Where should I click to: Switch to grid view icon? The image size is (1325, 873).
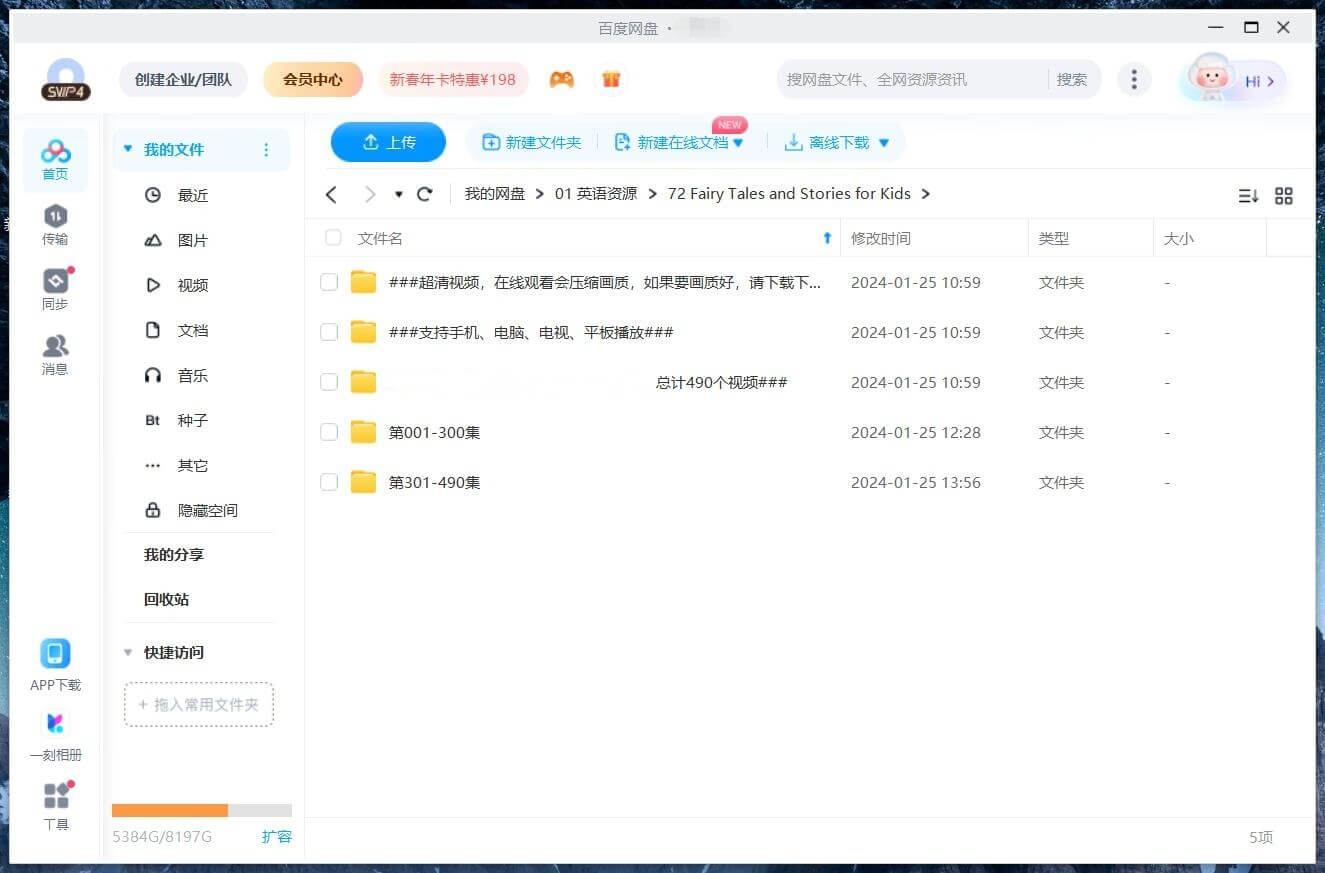pyautogui.click(x=1284, y=196)
